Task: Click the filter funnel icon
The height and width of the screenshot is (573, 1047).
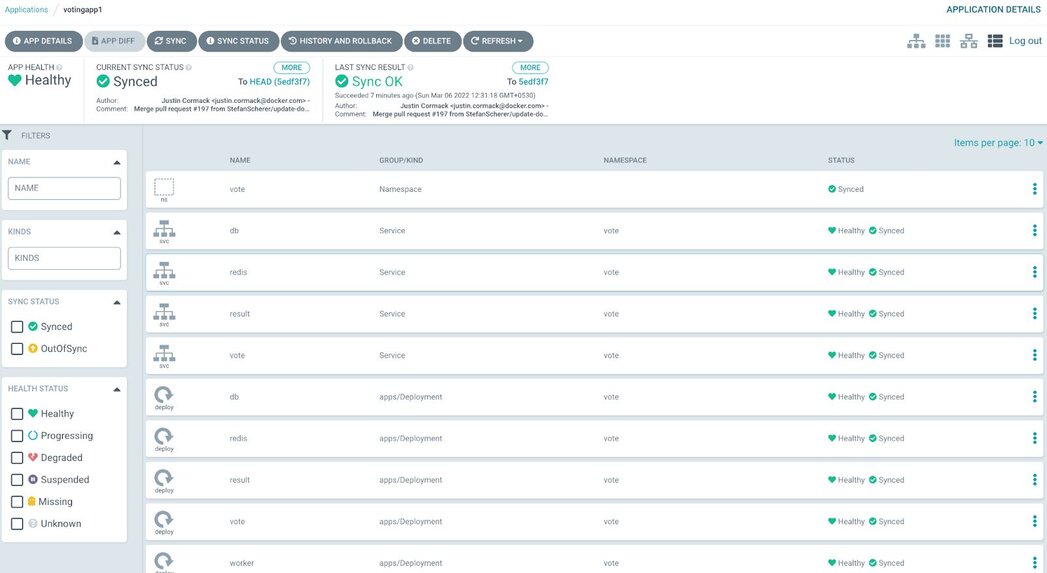Action: coord(7,135)
